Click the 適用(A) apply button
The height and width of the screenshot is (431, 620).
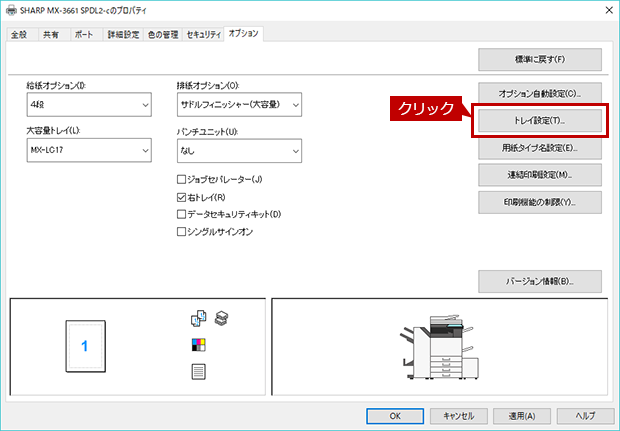[x=522, y=416]
